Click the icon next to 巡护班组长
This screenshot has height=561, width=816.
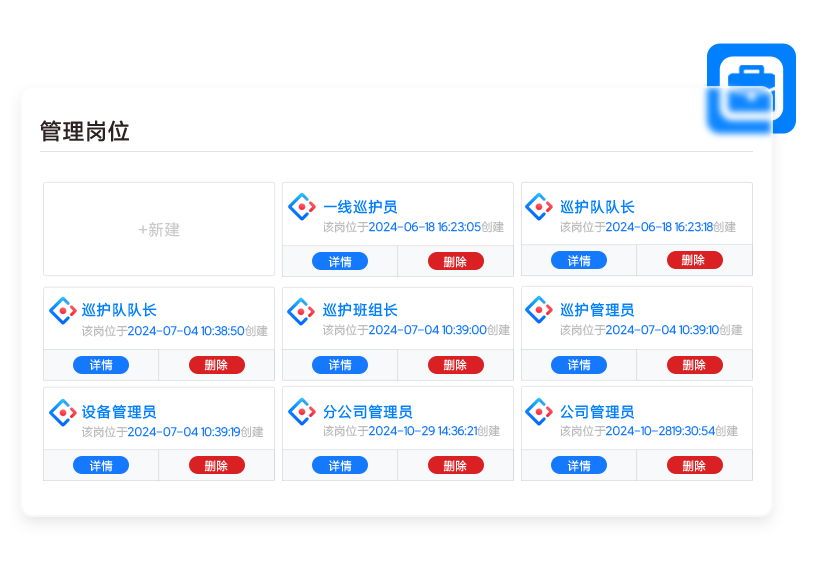(301, 311)
